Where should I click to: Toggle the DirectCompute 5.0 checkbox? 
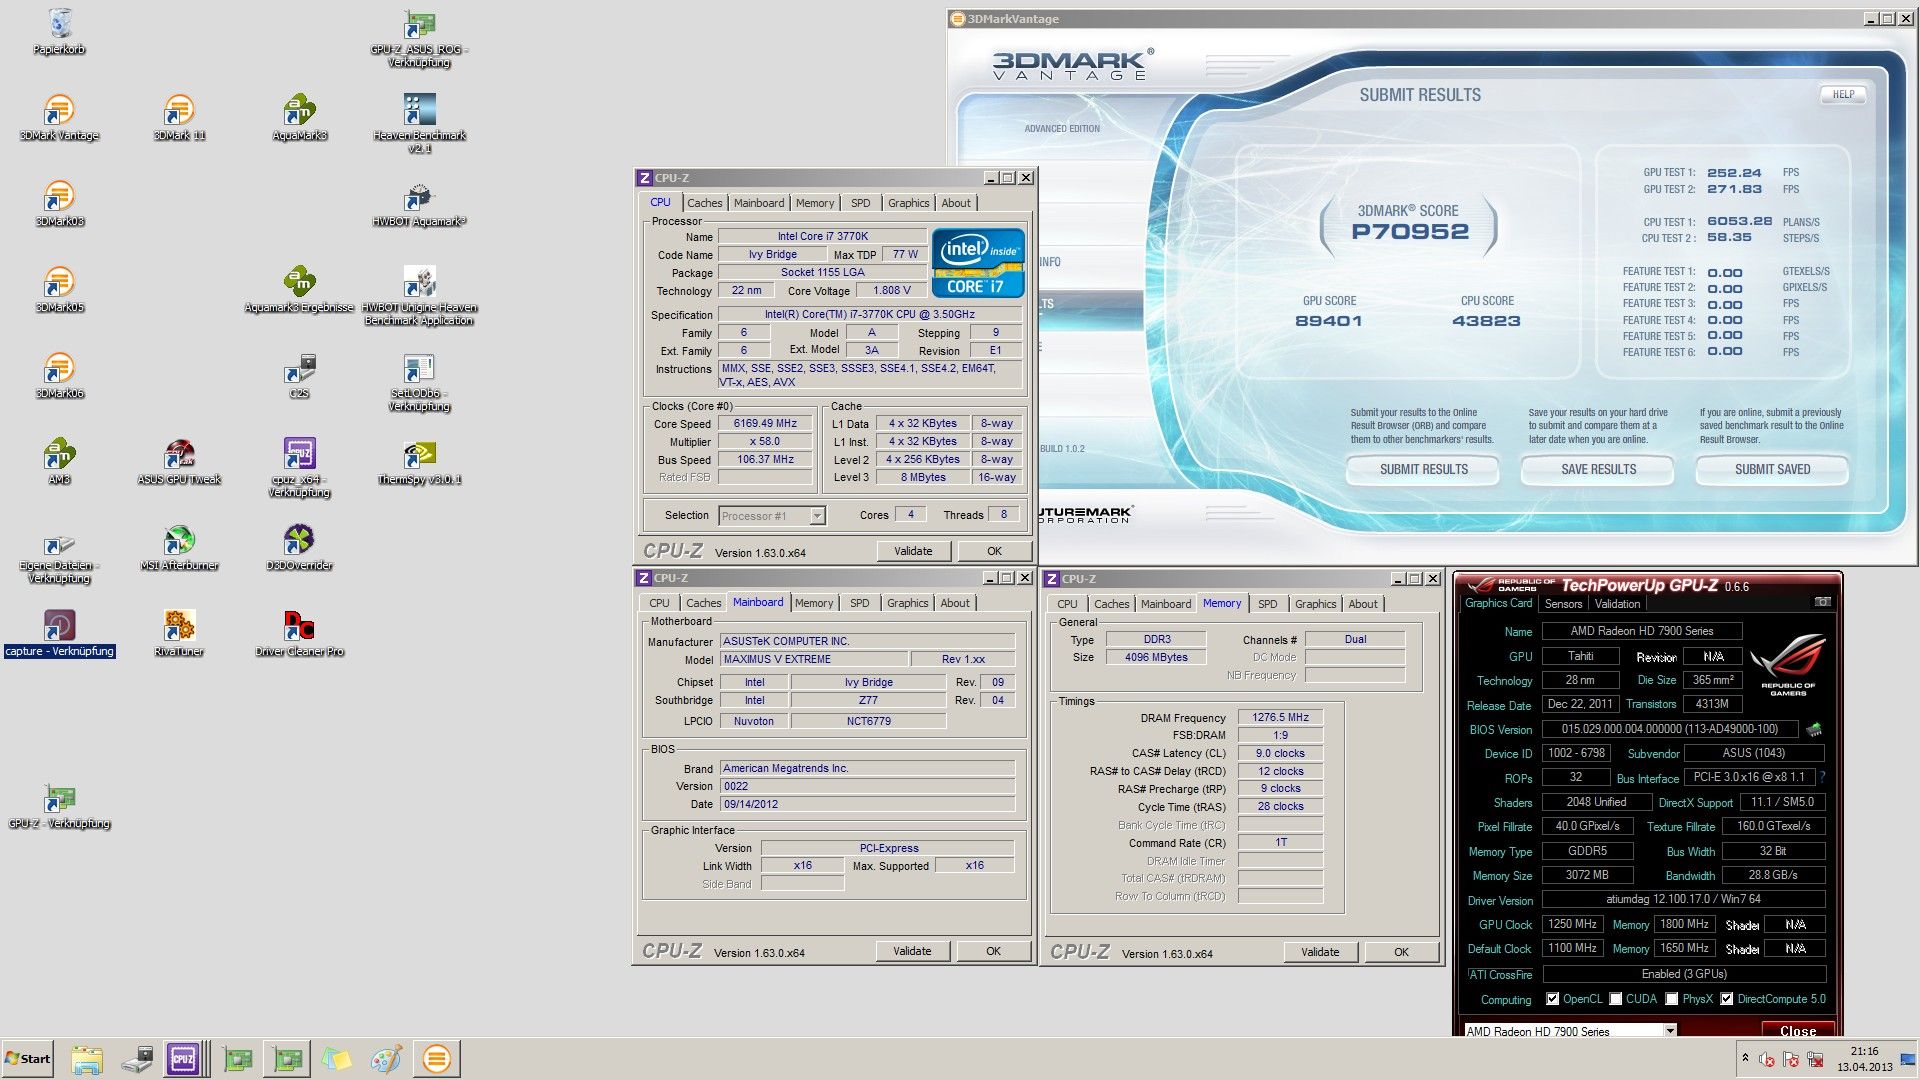point(1726,999)
